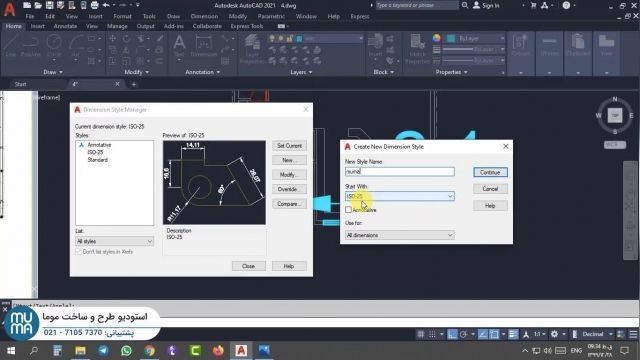
Task: Toggle drawing grid display in status bar
Action: tap(420, 334)
